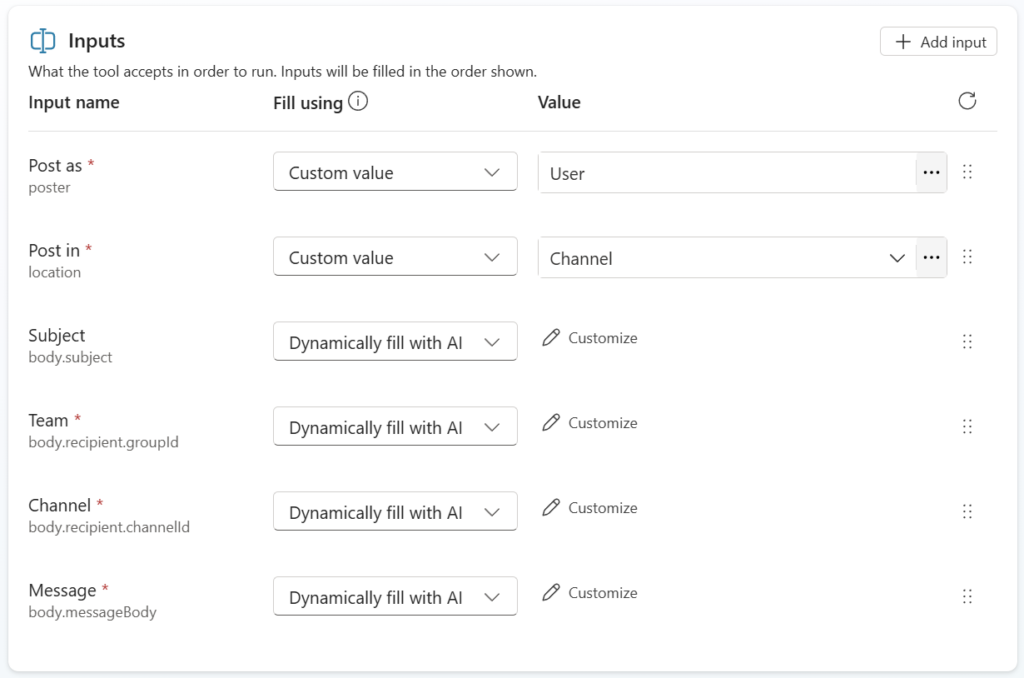
Task: Click the drag handle beside Post as row
Action: coord(967,172)
